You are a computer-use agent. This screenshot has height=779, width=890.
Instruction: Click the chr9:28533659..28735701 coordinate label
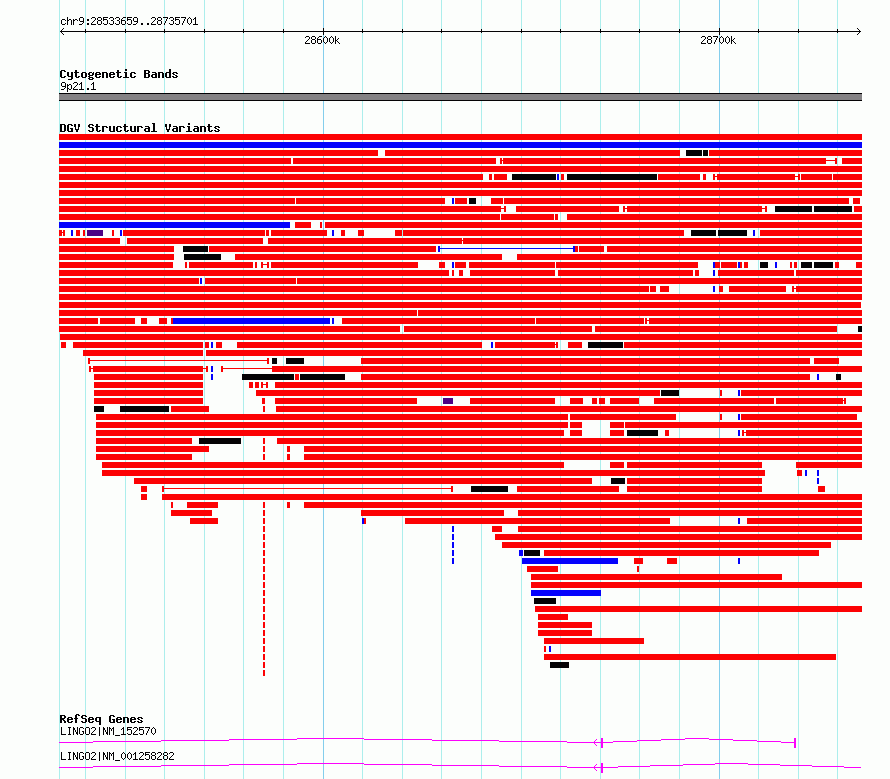point(129,21)
